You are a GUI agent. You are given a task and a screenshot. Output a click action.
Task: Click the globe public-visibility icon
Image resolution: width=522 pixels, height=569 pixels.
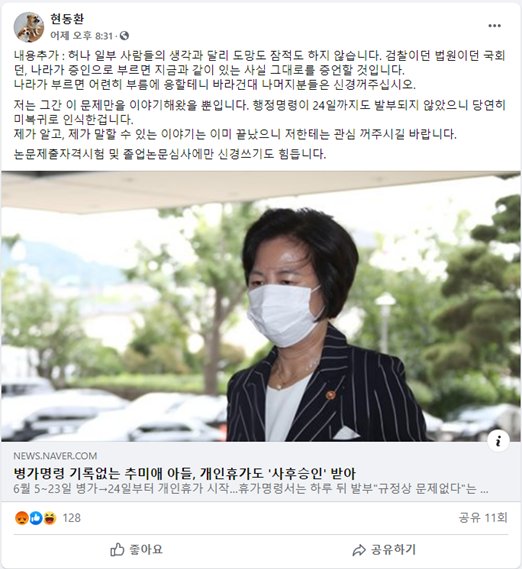pos(124,36)
